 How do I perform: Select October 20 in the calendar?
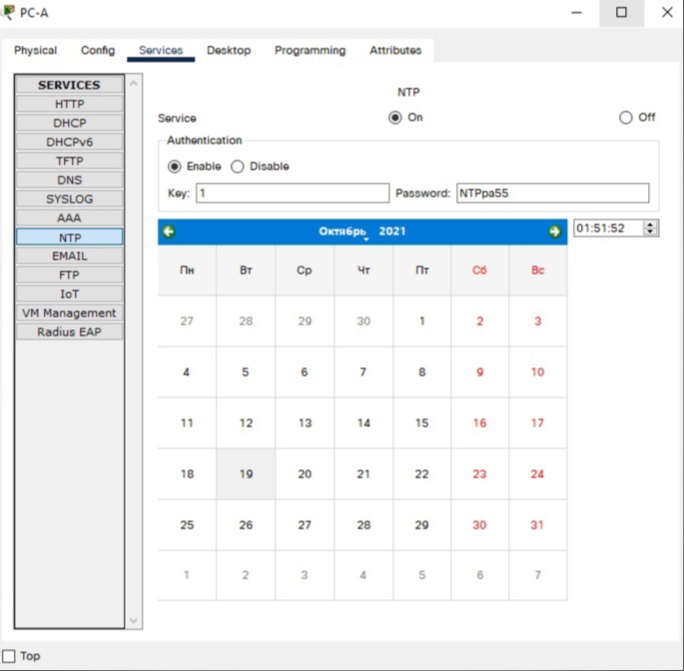click(x=304, y=474)
